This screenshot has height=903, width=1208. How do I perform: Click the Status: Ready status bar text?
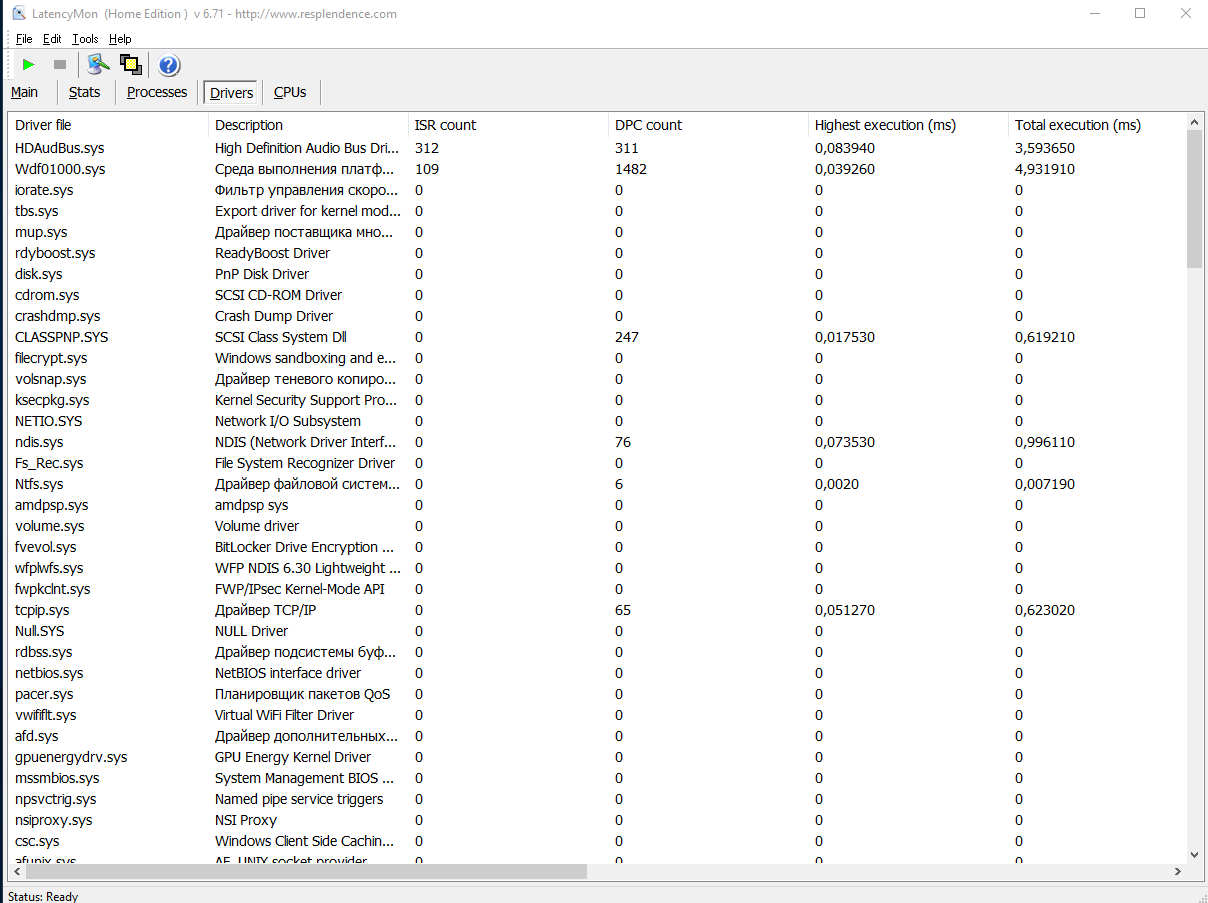tap(43, 896)
